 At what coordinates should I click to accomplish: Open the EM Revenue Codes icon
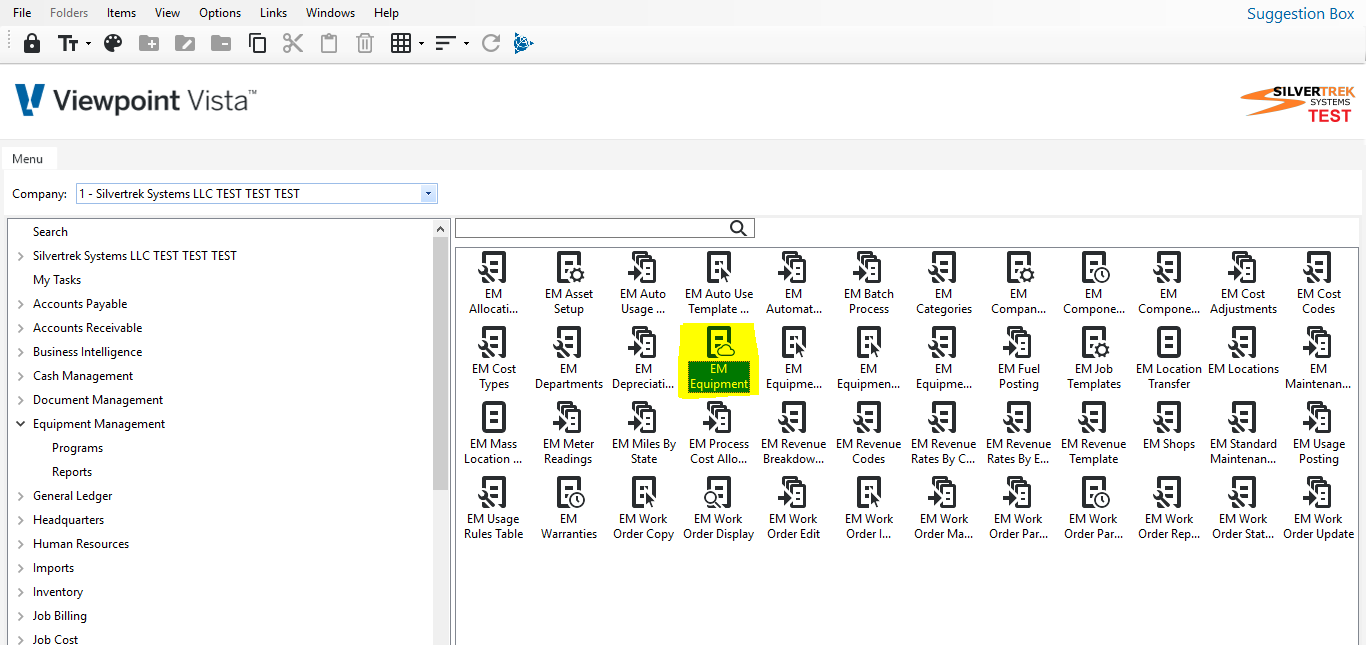(869, 434)
